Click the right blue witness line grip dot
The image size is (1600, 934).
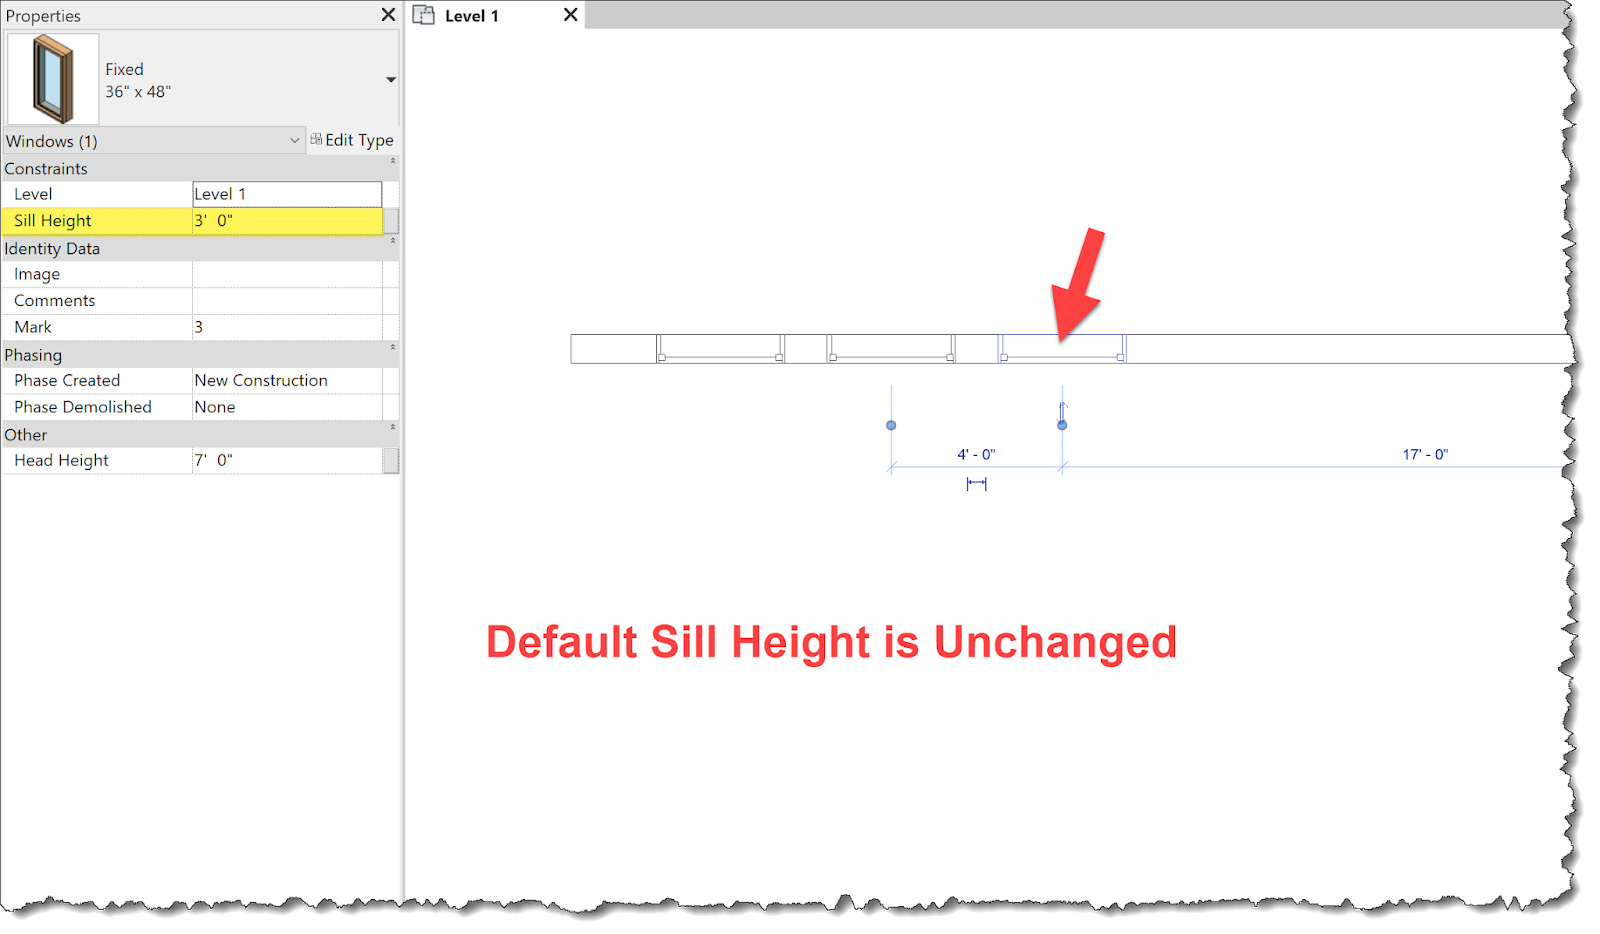[x=1061, y=425]
